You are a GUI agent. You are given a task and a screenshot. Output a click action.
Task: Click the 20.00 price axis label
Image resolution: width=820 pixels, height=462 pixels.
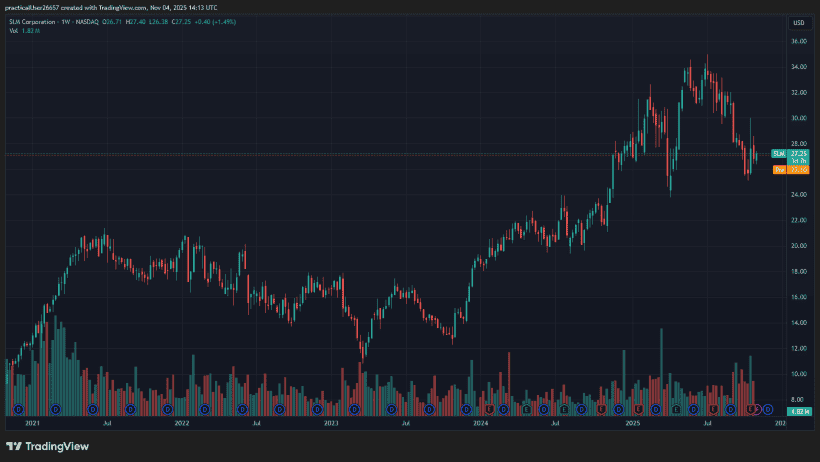click(798, 246)
